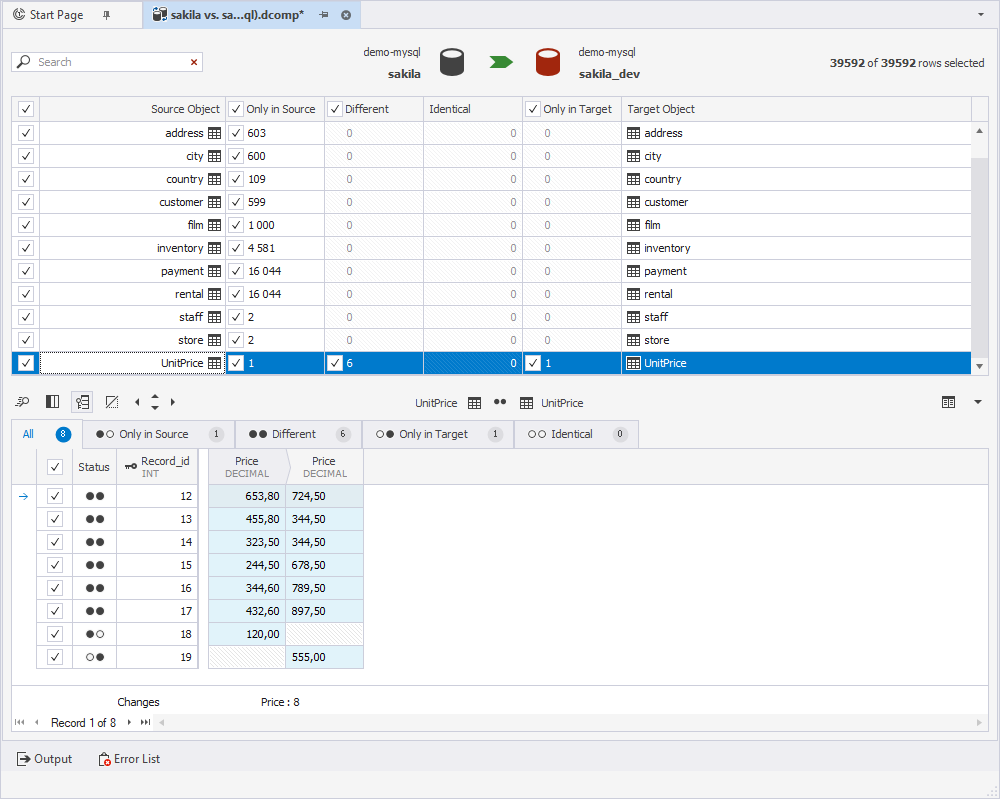Open the Error List panel
The height and width of the screenshot is (799, 1000).
tap(129, 759)
